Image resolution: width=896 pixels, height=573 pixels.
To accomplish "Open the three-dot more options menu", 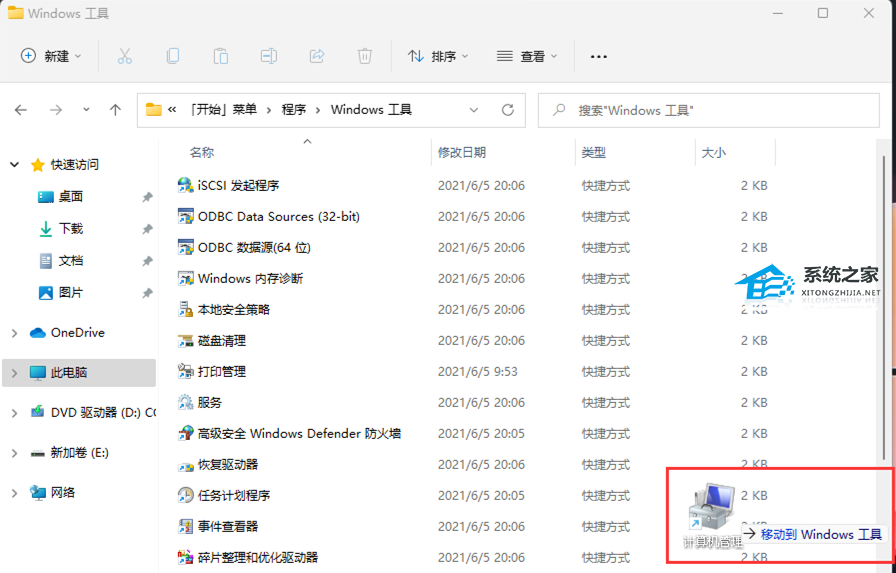I will pyautogui.click(x=598, y=57).
